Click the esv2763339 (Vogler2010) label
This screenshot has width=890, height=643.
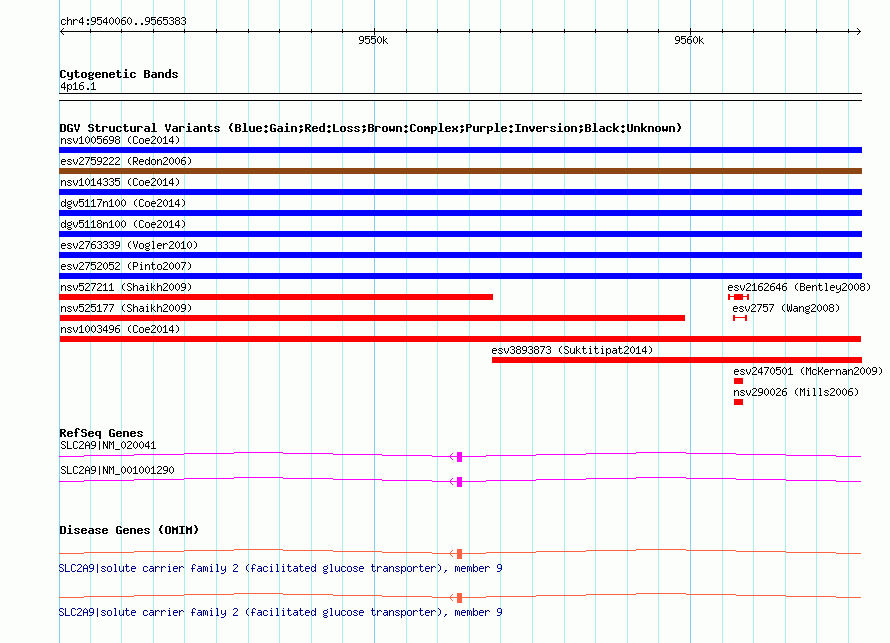[x=129, y=245]
